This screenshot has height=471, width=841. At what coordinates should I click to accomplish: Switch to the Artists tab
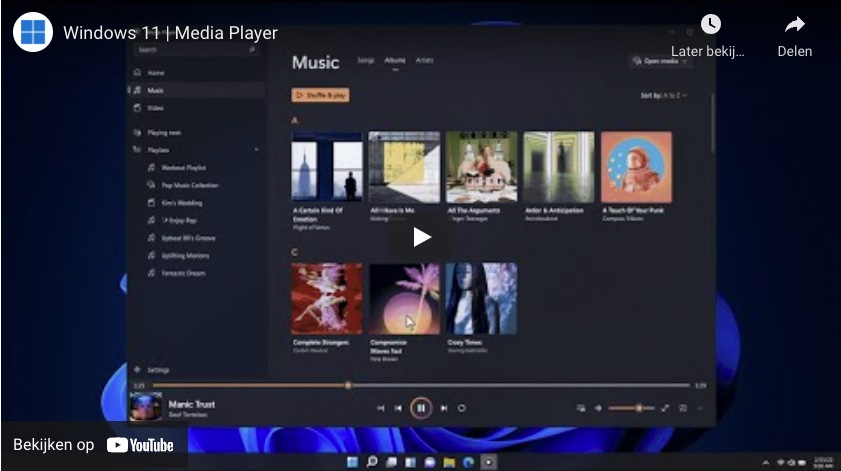[425, 61]
